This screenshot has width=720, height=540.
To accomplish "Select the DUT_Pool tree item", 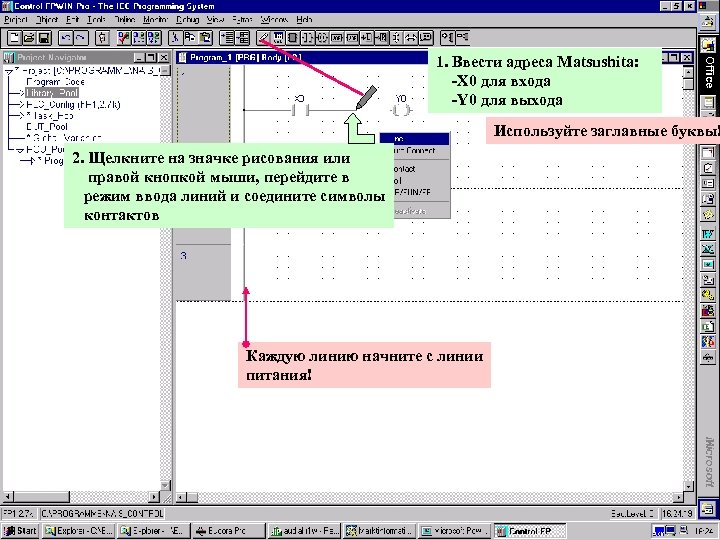I will (x=47, y=127).
